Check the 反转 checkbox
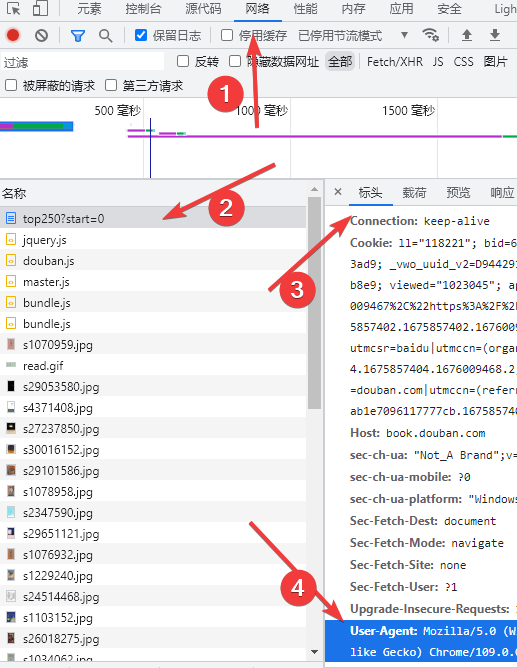Image resolution: width=517 pixels, height=668 pixels. click(x=183, y=61)
